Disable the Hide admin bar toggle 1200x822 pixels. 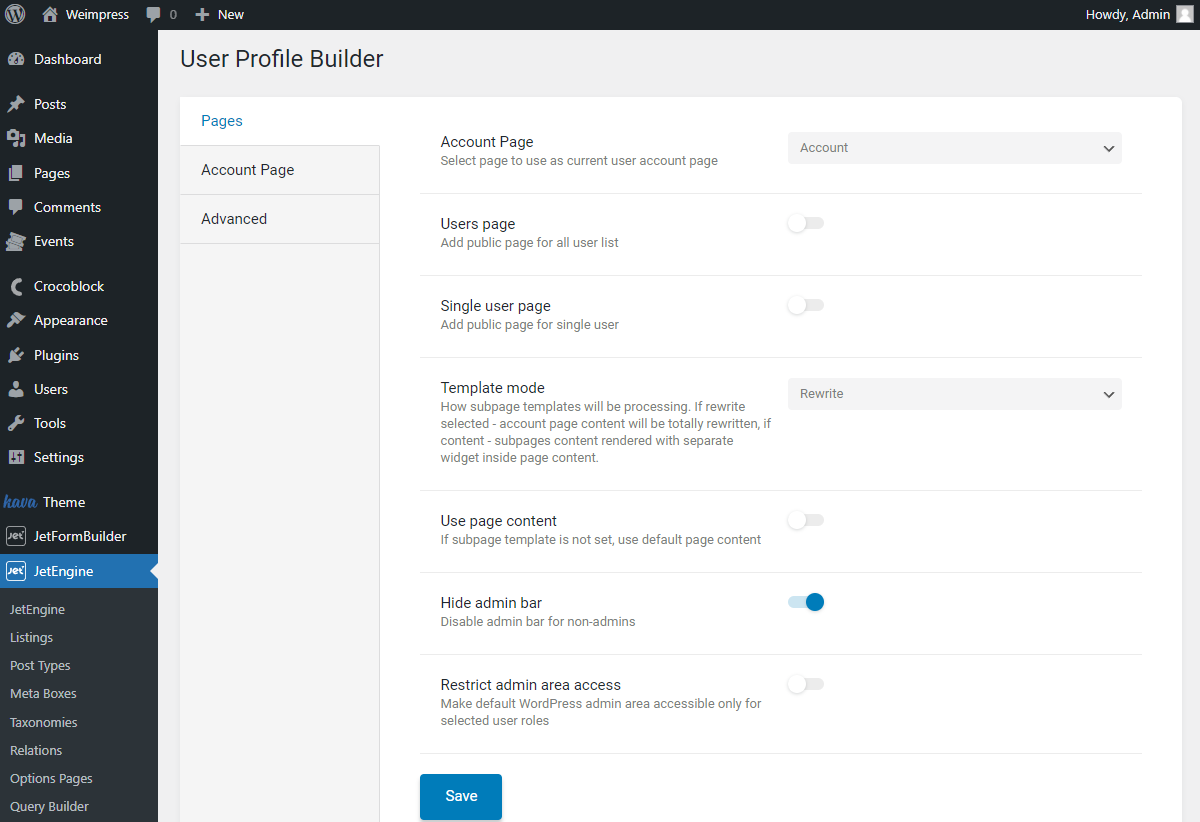tap(806, 602)
